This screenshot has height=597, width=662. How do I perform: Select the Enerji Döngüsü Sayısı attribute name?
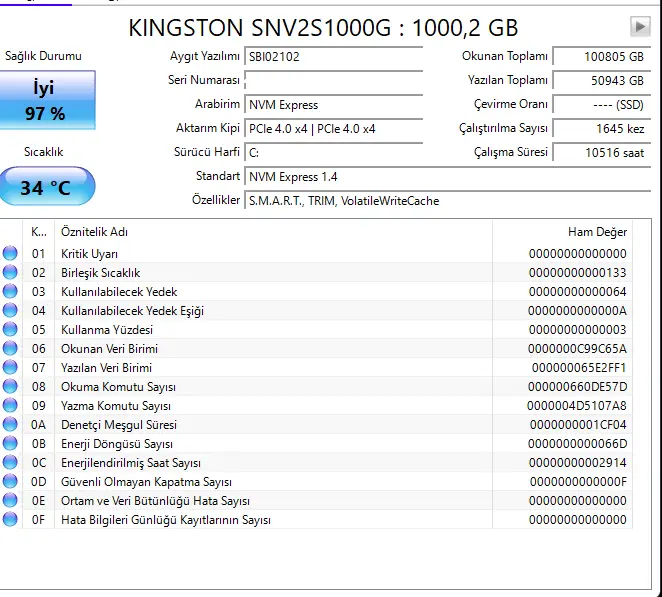[117, 444]
